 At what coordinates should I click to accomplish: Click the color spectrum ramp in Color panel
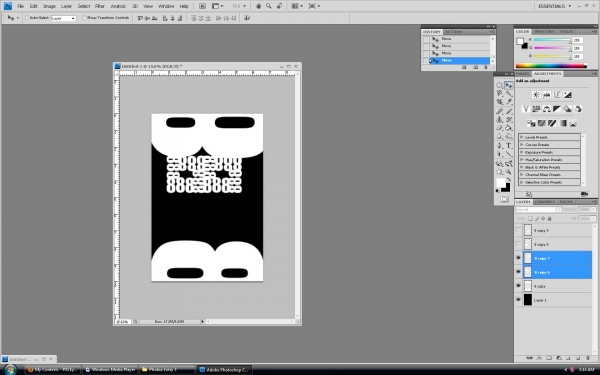(x=551, y=66)
